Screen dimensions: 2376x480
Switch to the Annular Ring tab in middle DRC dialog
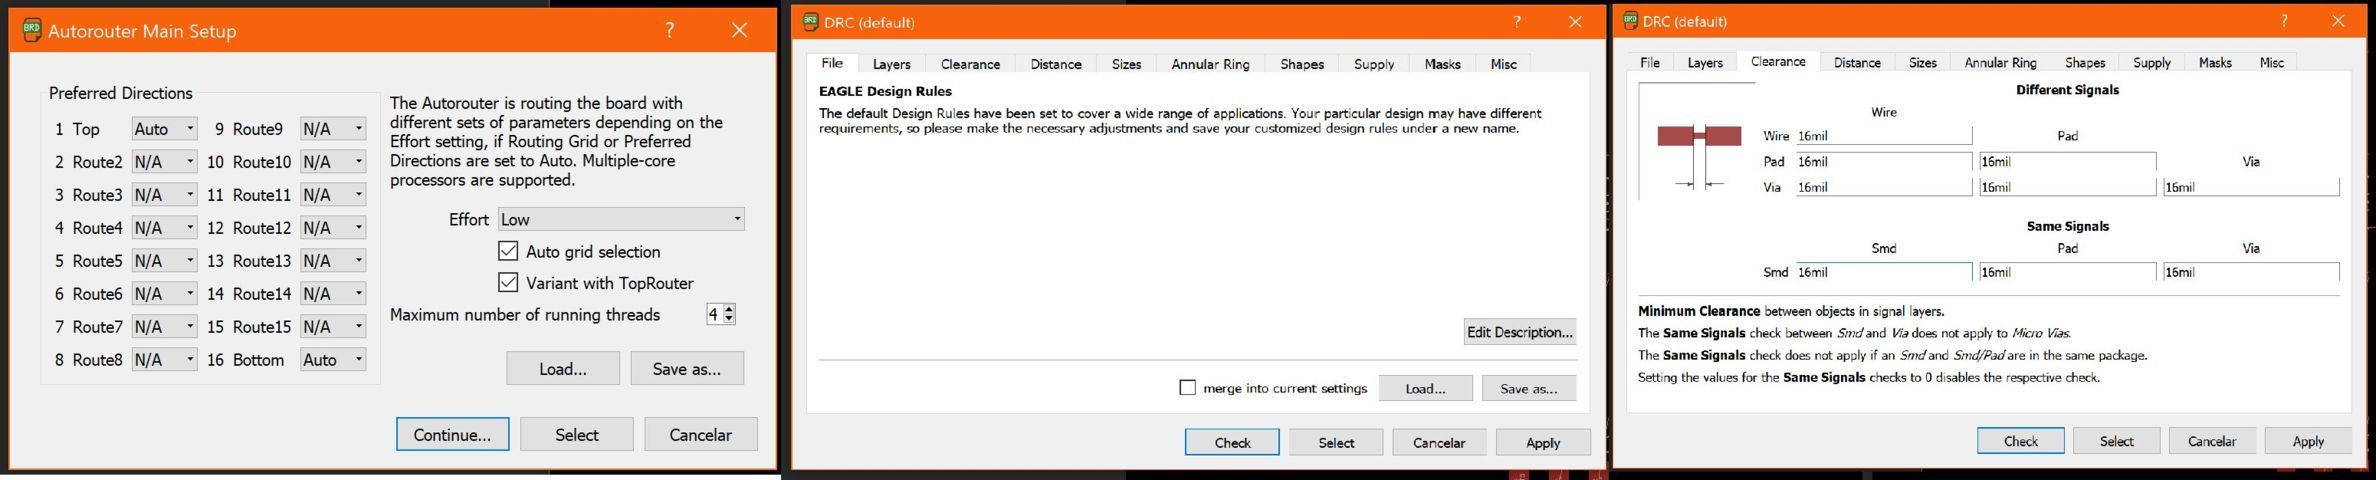coord(1209,64)
